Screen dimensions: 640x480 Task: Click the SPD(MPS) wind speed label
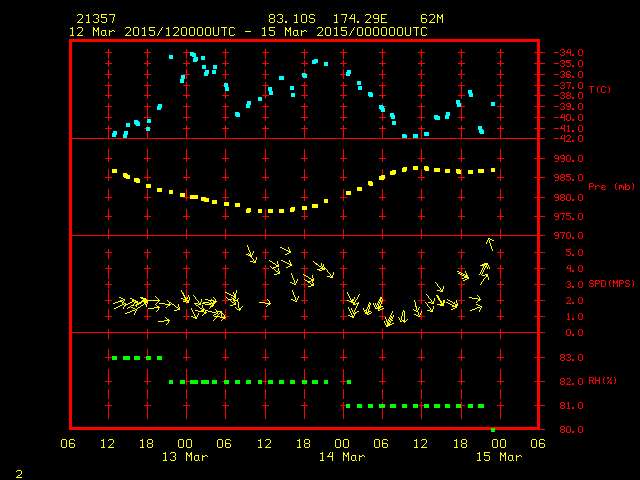[x=609, y=284]
